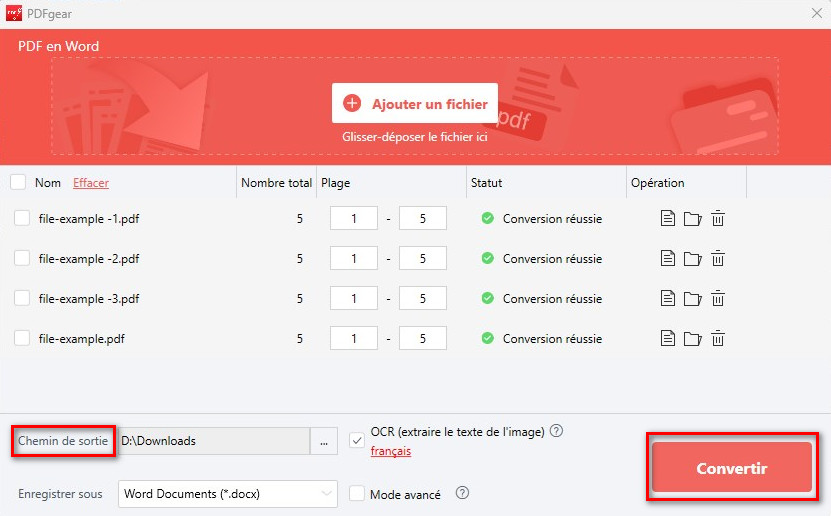
Task: Edit start page for file-example.pdf
Action: (x=353, y=339)
